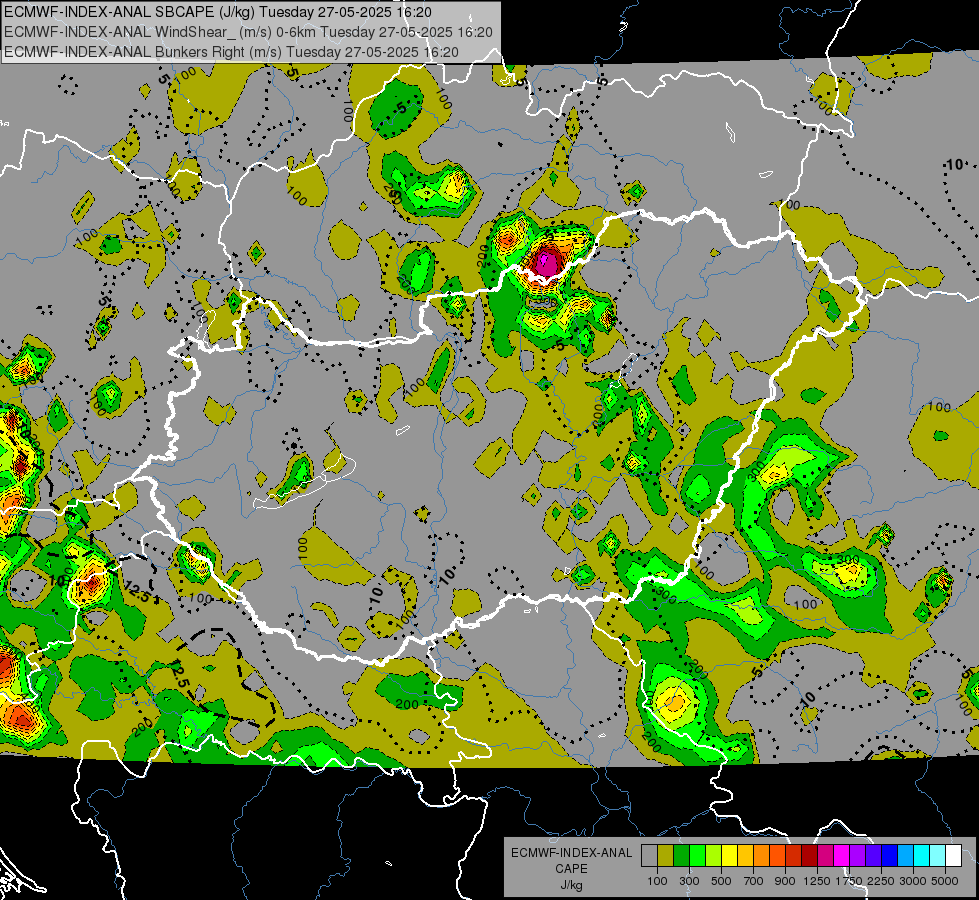This screenshot has width=979, height=900.
Task: Click the white swatch ending the legend
Action: (954, 856)
